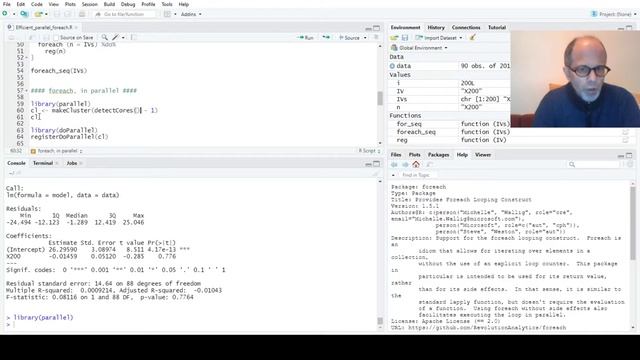Open the Import Dataset dropdown

pyautogui.click(x=439, y=38)
